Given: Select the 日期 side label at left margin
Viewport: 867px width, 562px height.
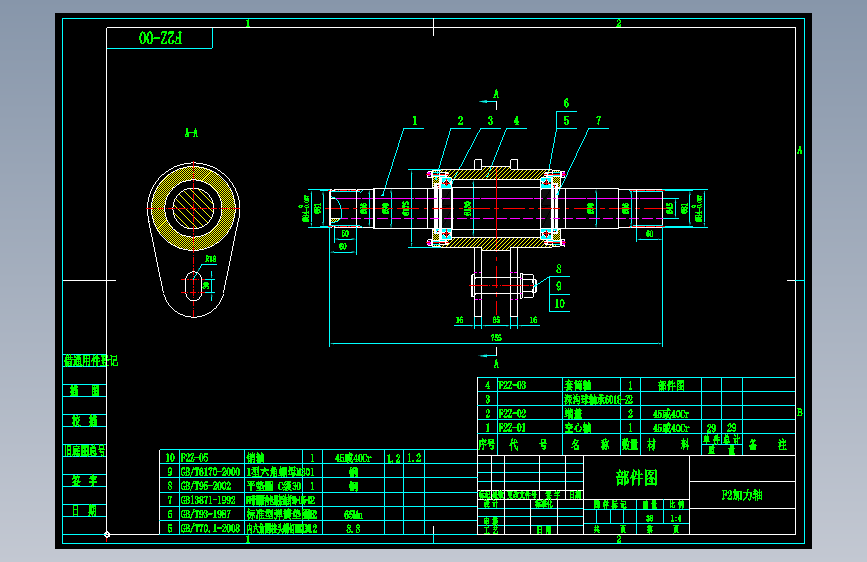Looking at the screenshot, I should pyautogui.click(x=84, y=511).
